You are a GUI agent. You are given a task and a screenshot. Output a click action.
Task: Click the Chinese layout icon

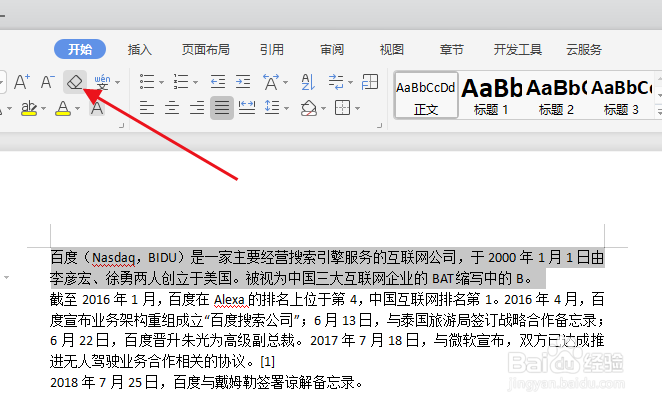coord(271,82)
